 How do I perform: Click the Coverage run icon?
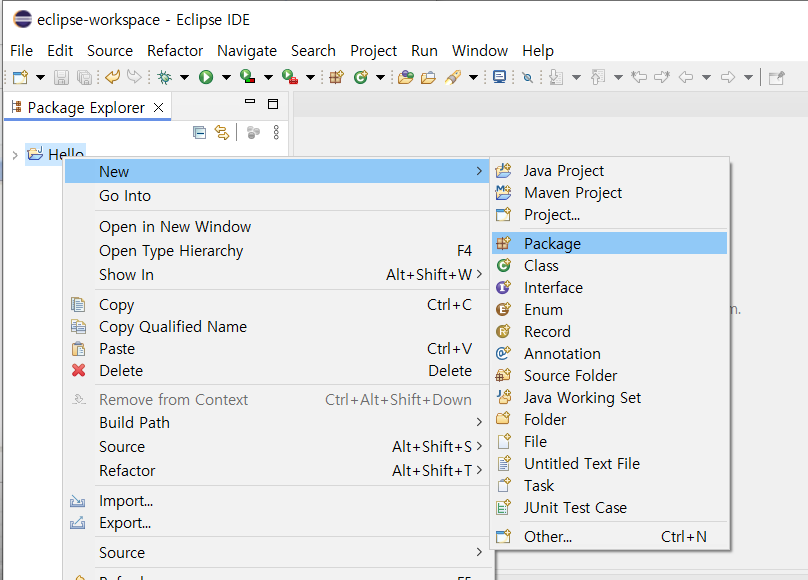click(248, 77)
